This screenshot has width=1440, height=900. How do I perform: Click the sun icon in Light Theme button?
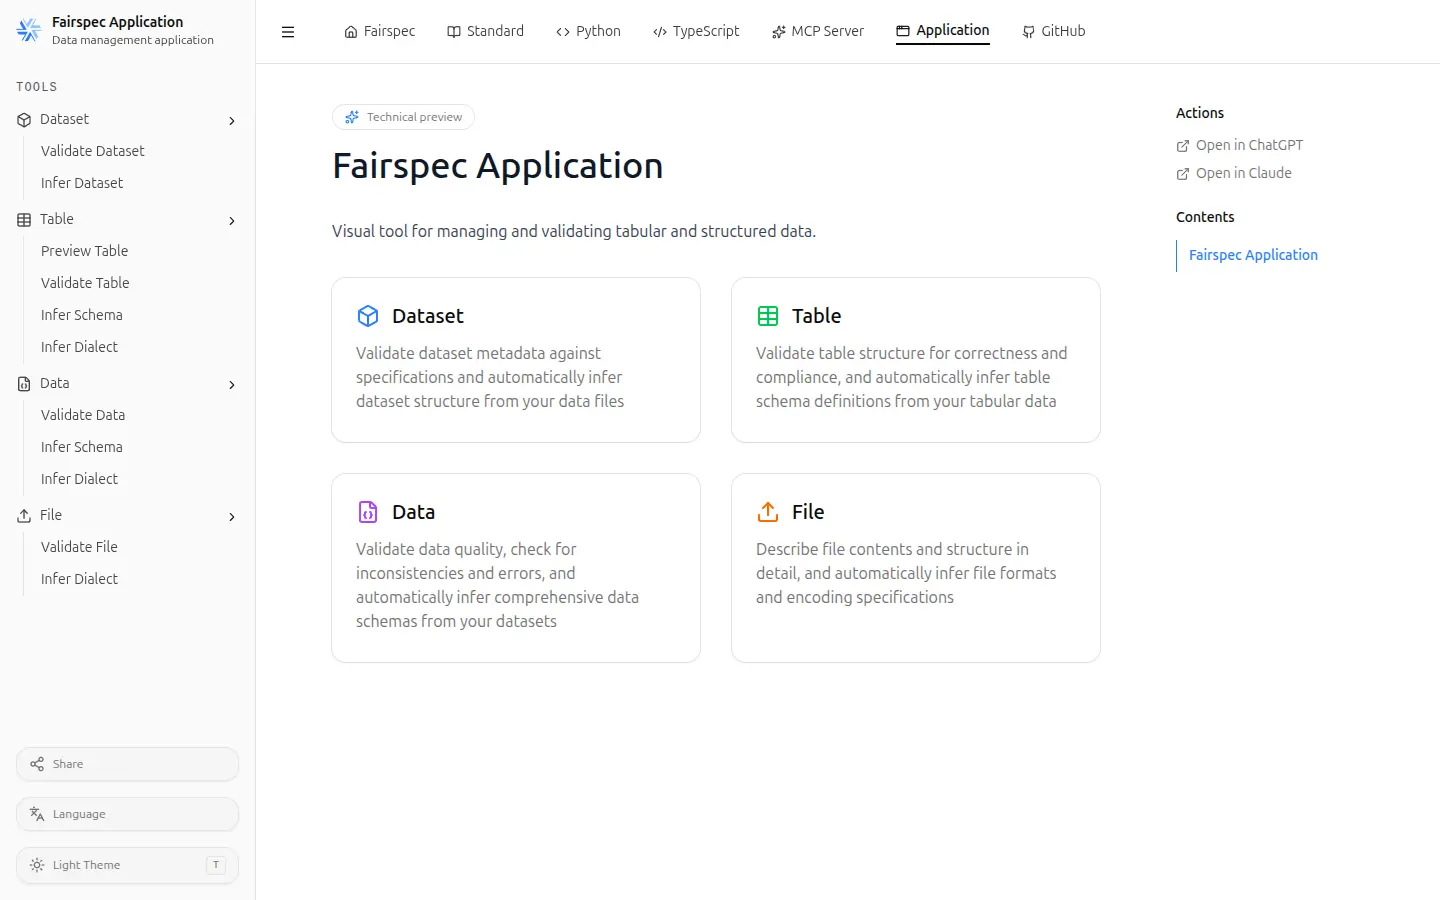37,865
